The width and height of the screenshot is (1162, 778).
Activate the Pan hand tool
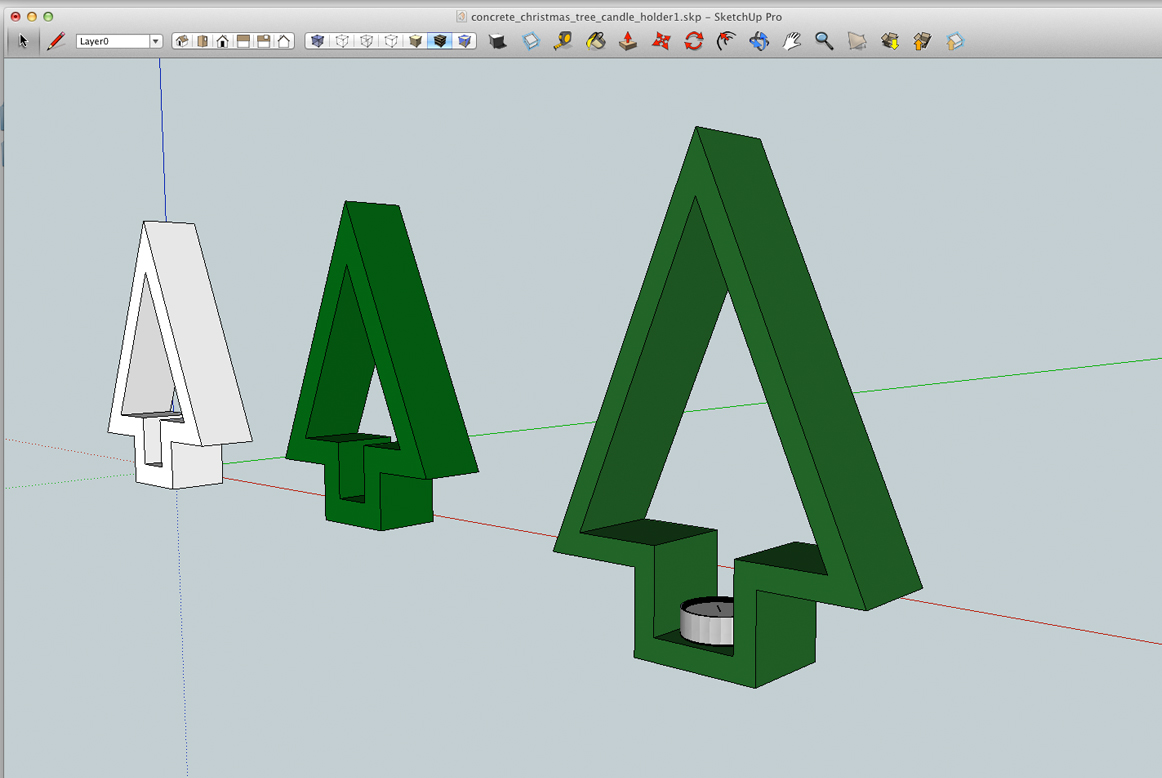tap(792, 41)
